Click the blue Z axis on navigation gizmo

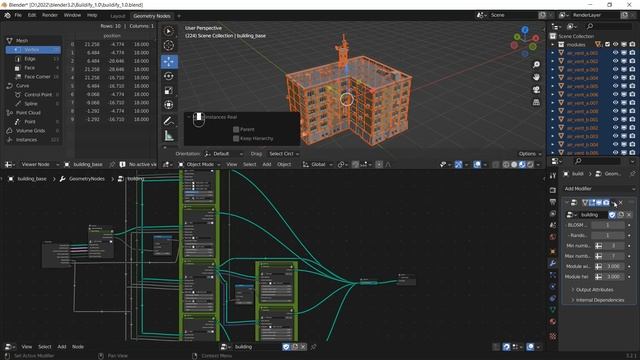pos(525,30)
